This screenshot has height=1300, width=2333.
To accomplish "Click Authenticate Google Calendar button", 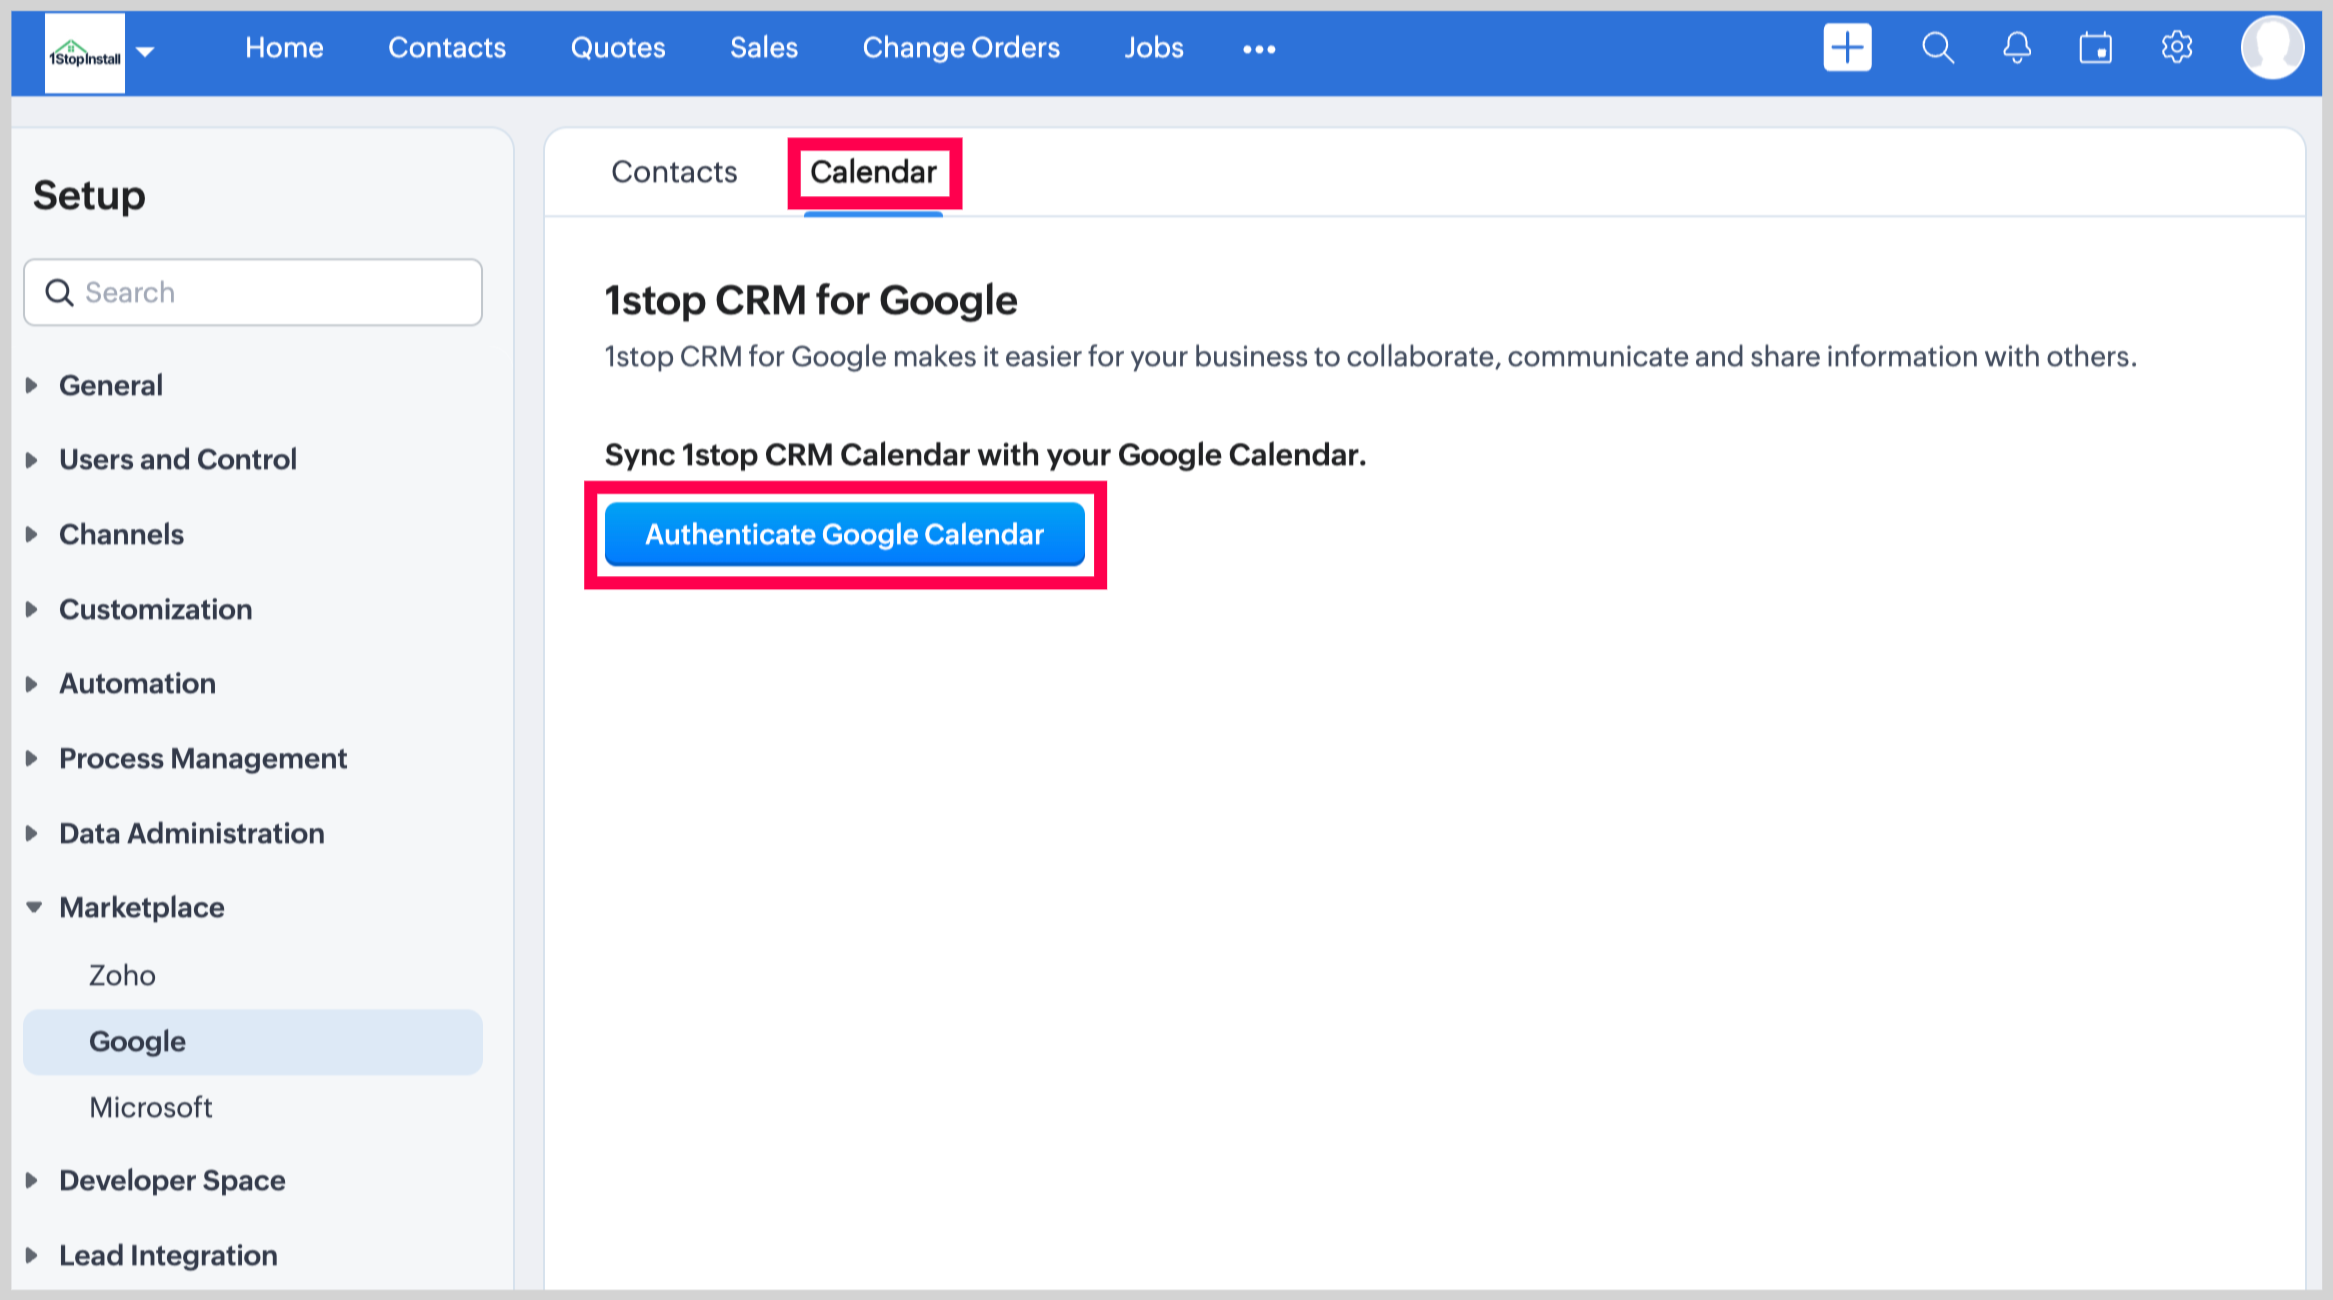I will pyautogui.click(x=844, y=534).
